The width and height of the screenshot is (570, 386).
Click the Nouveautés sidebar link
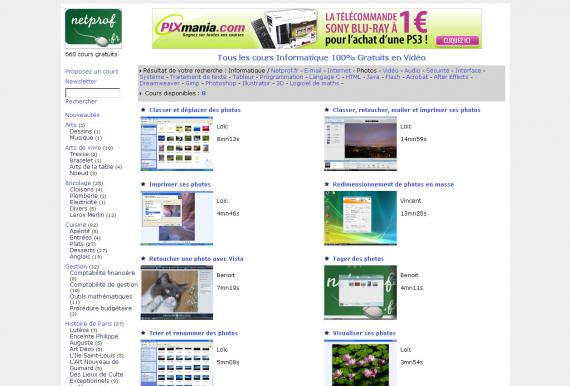[x=82, y=115]
